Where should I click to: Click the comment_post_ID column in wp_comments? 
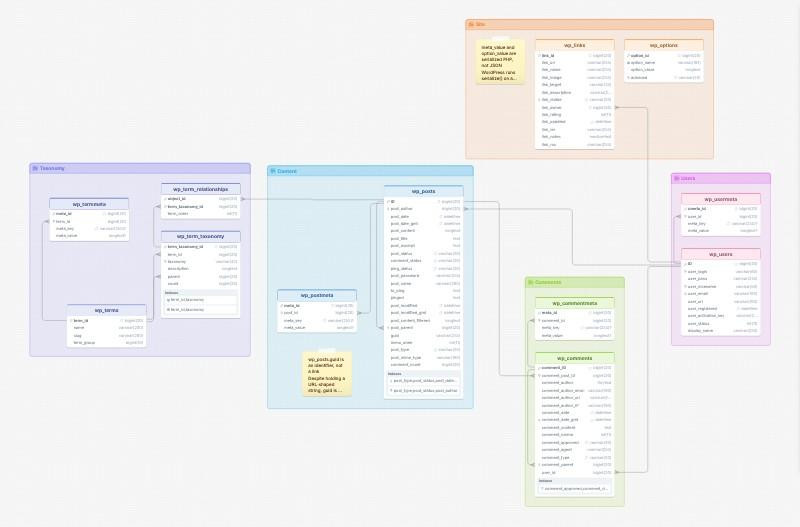point(574,375)
